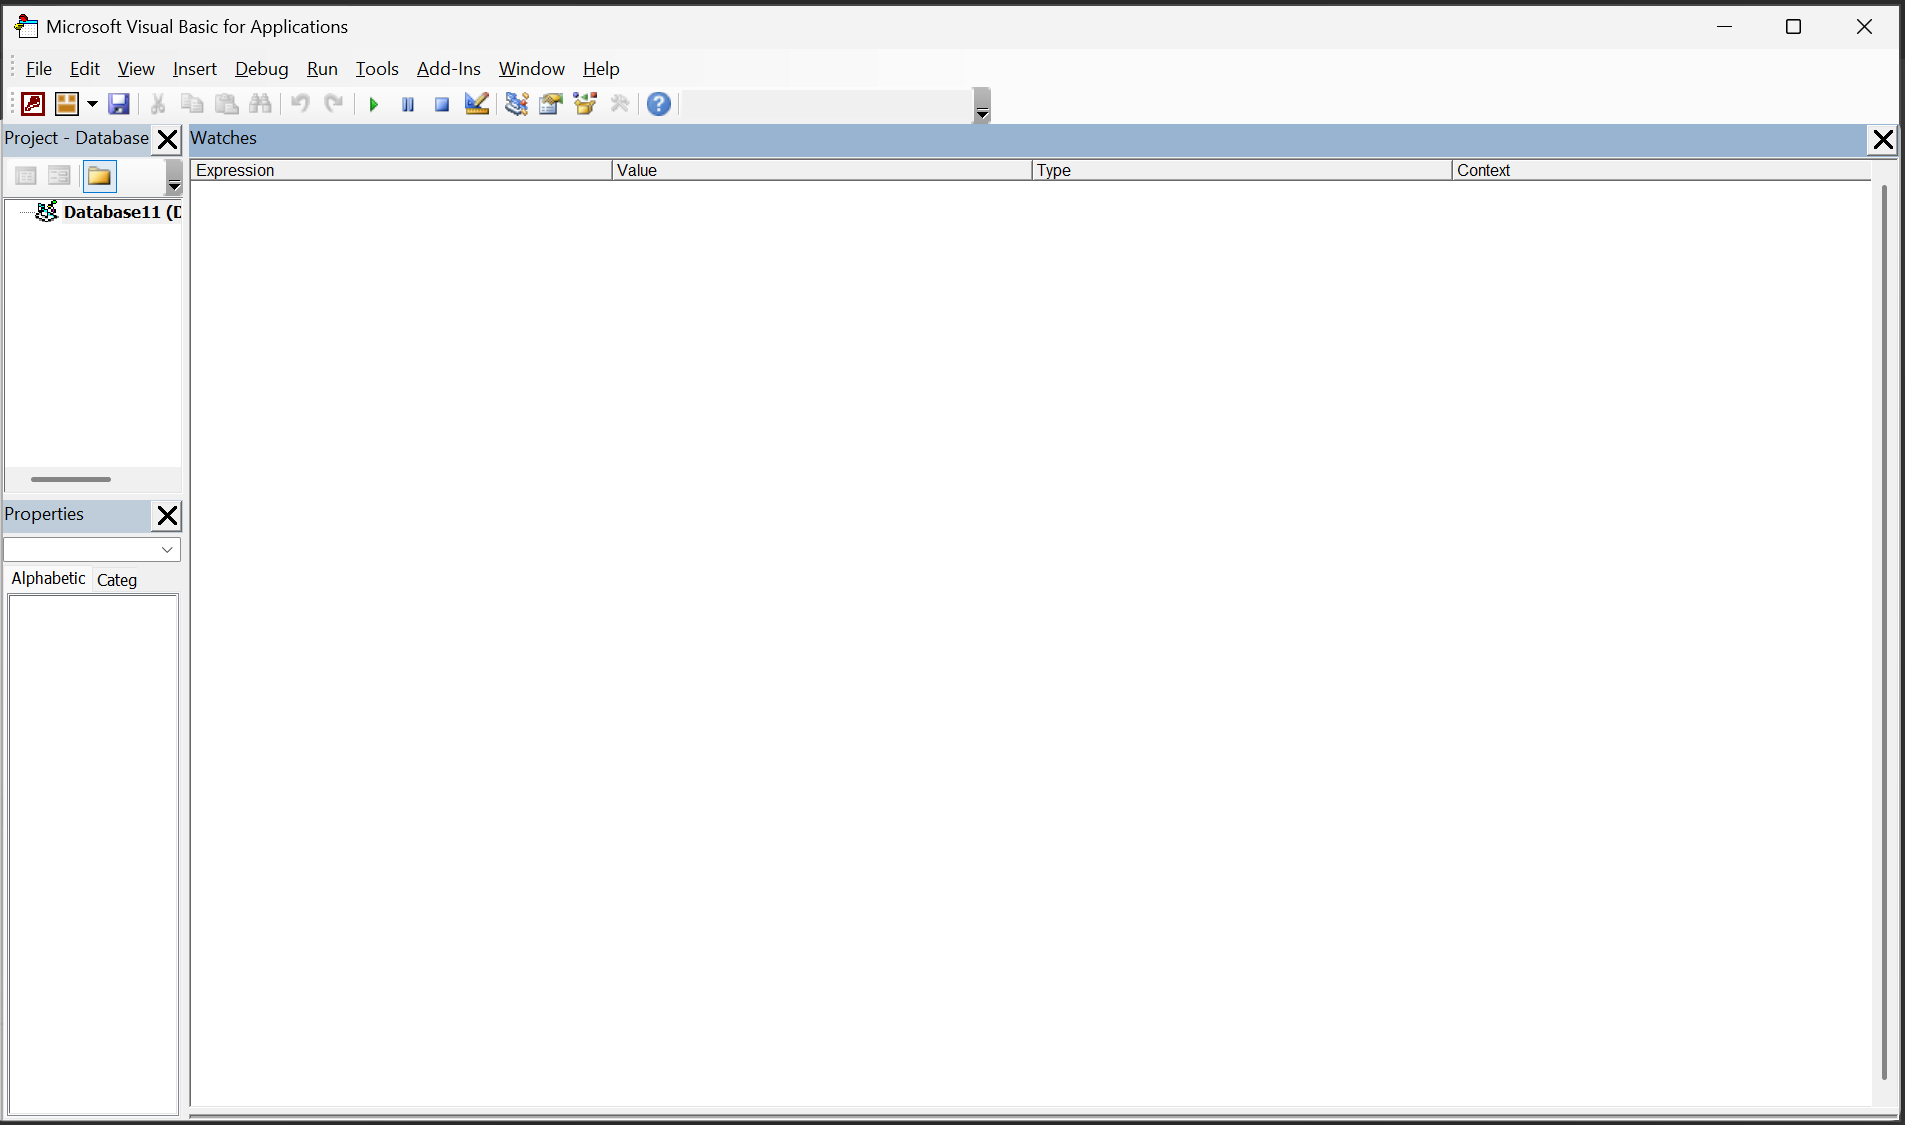Click the Project - Database panel title

77,138
